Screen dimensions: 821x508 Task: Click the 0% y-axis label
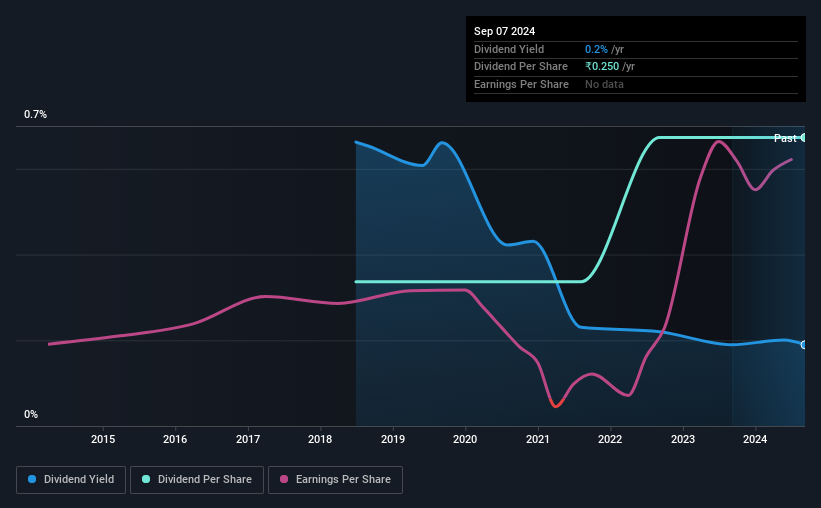(x=31, y=414)
